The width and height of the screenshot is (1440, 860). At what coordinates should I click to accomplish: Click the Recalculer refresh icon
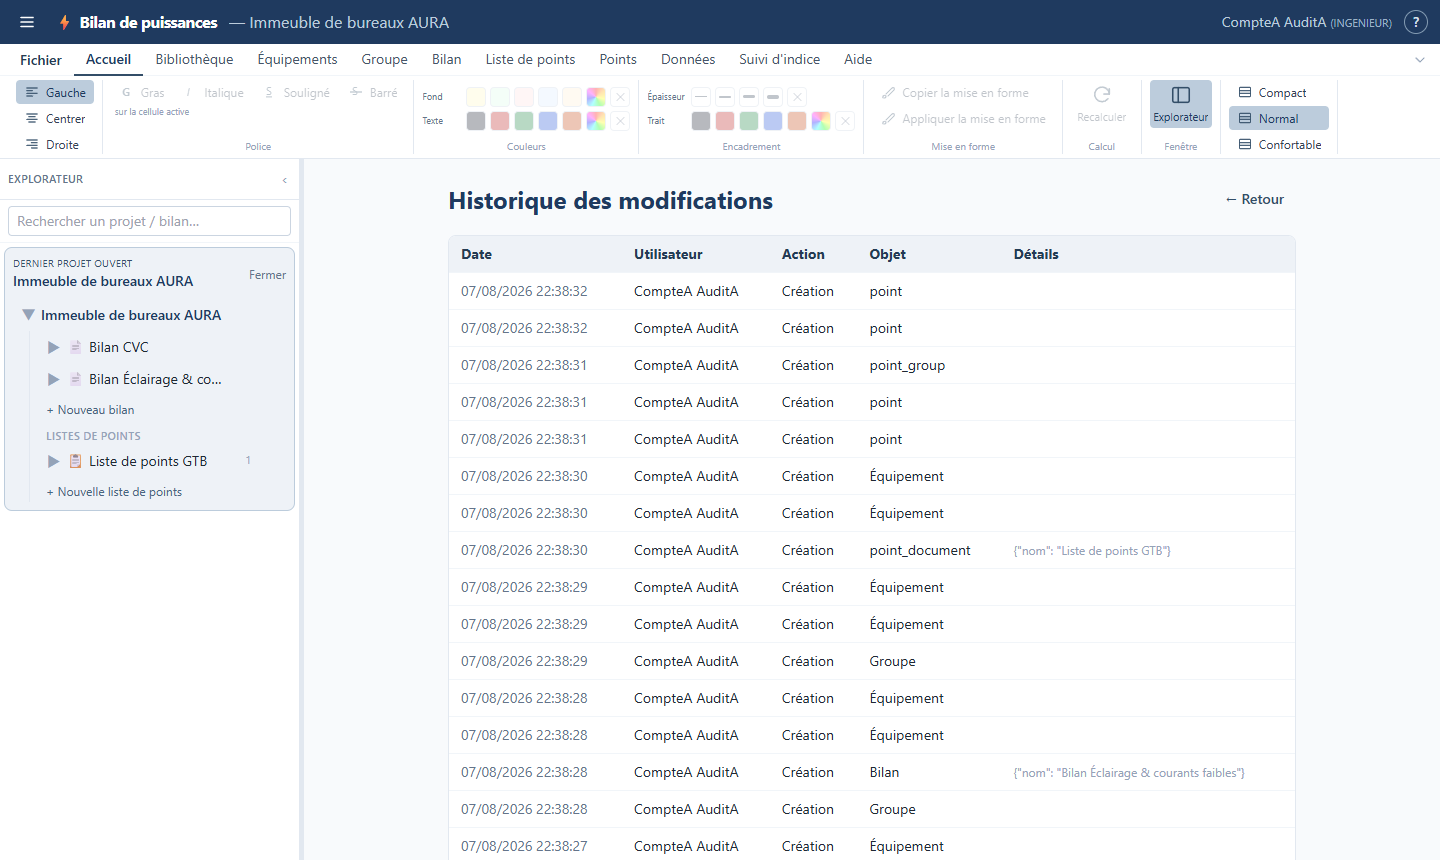1102,95
